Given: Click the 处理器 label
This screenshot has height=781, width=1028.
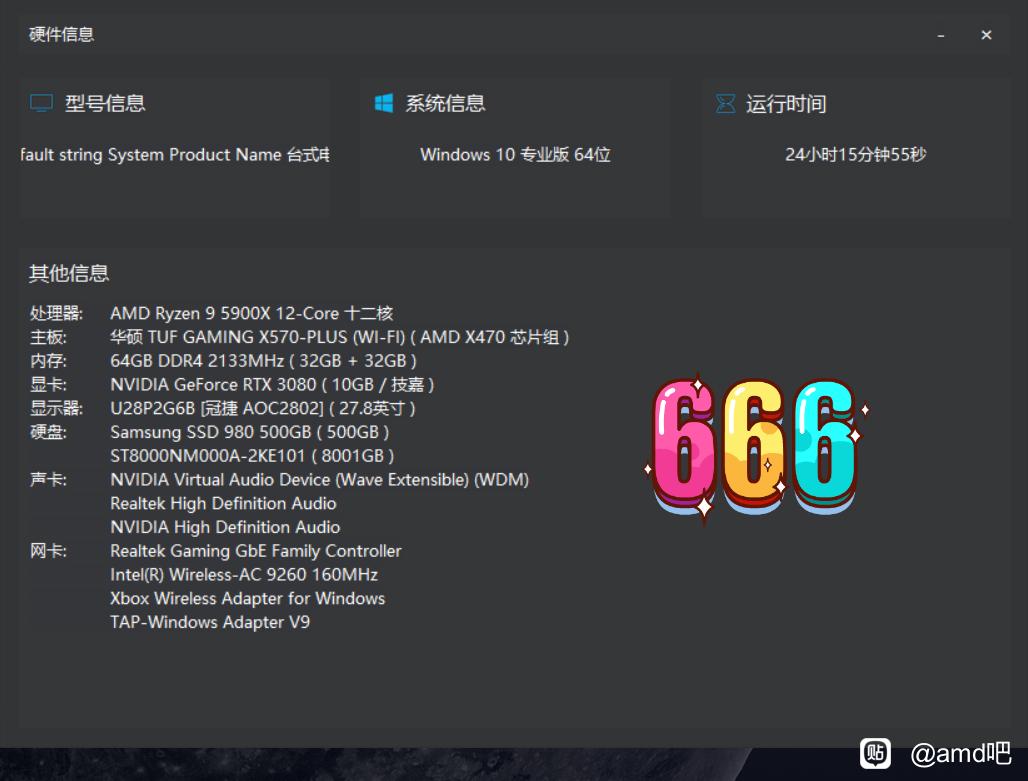Looking at the screenshot, I should (x=56, y=313).
